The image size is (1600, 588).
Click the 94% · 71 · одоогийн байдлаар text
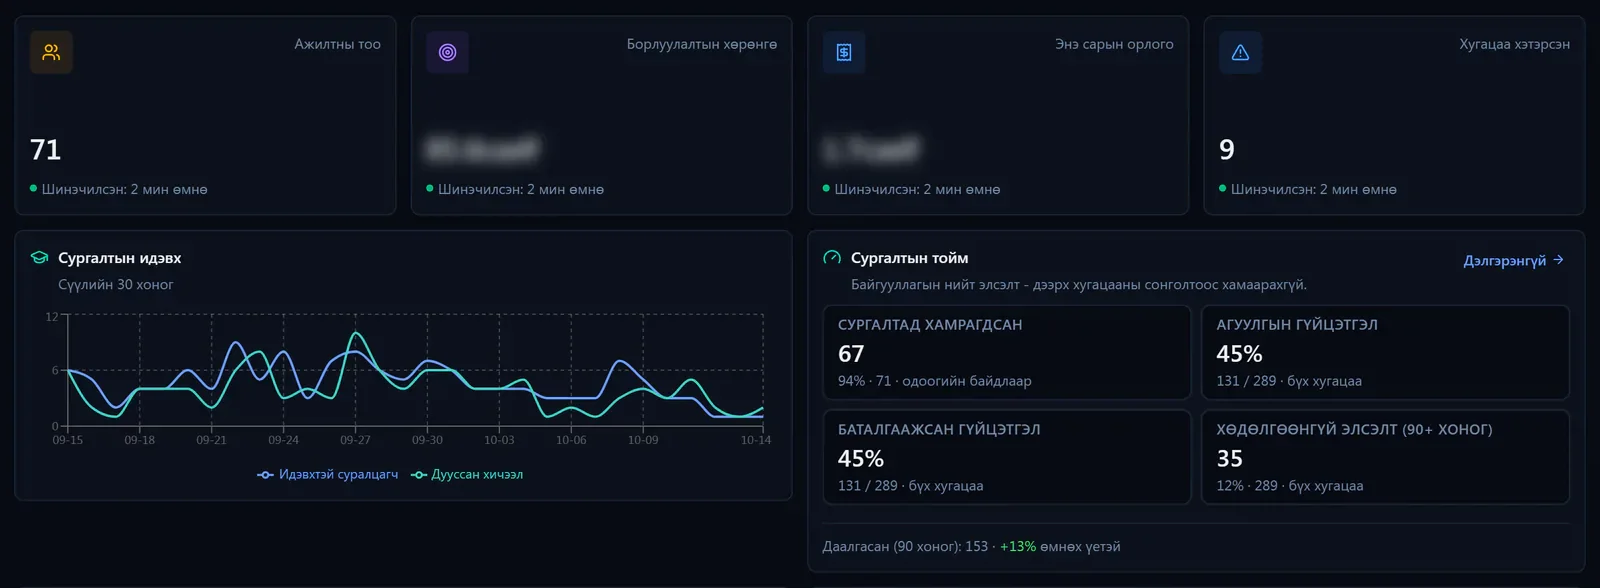935,381
